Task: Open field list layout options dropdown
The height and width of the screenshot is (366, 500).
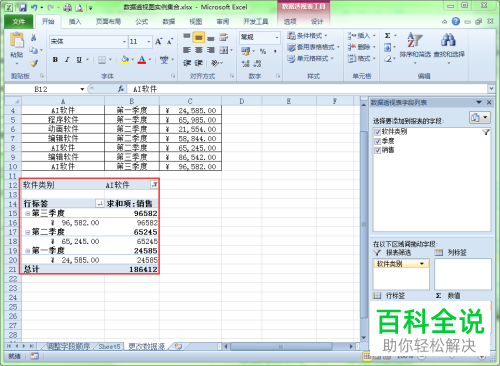Action: [x=480, y=117]
